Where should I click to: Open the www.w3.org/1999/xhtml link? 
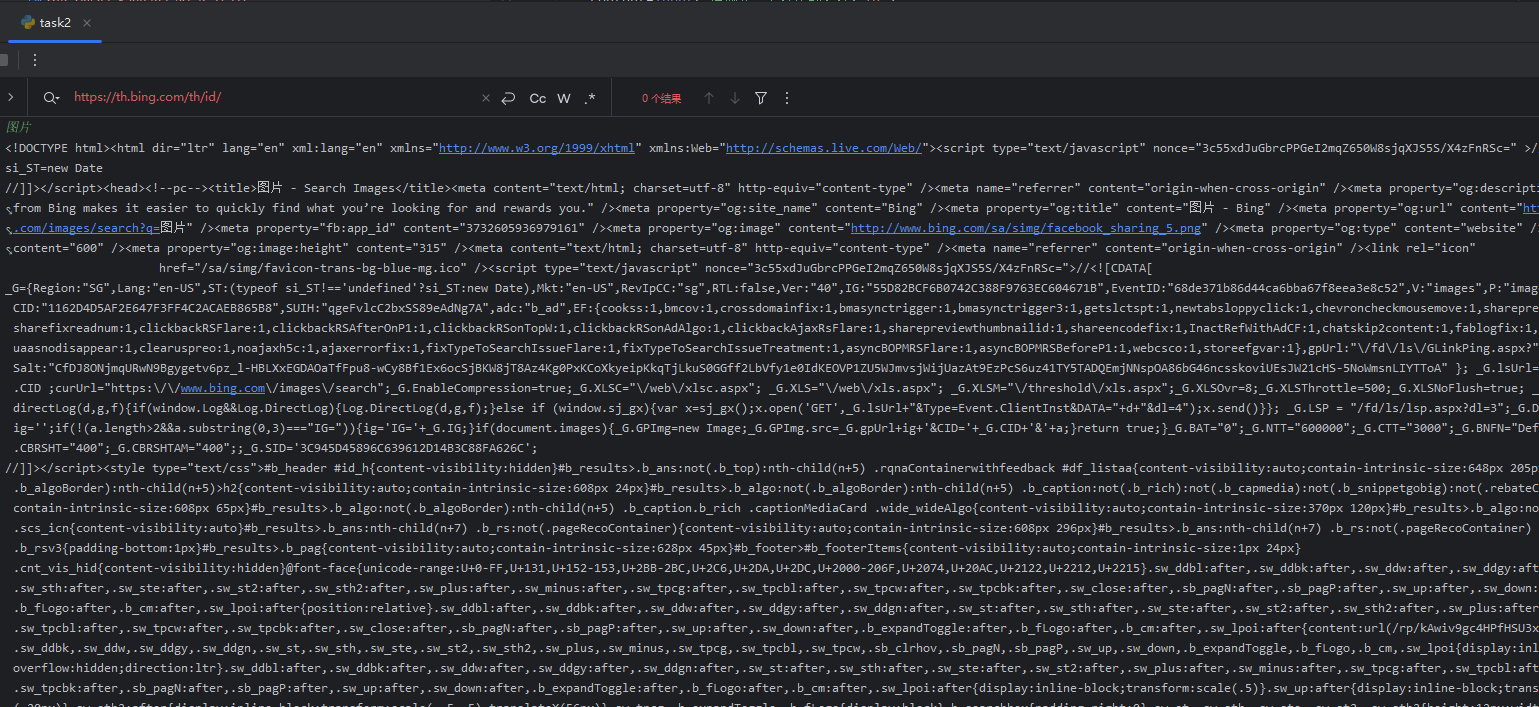pyautogui.click(x=537, y=148)
